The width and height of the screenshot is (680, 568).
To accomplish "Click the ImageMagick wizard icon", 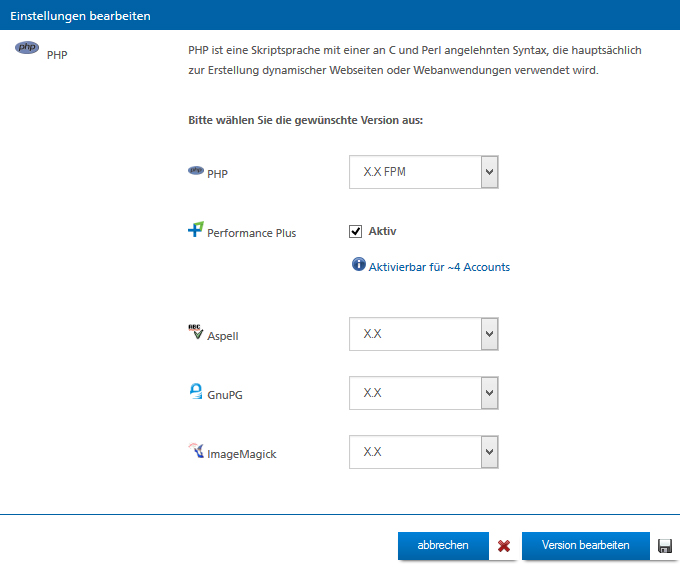I will (x=196, y=450).
